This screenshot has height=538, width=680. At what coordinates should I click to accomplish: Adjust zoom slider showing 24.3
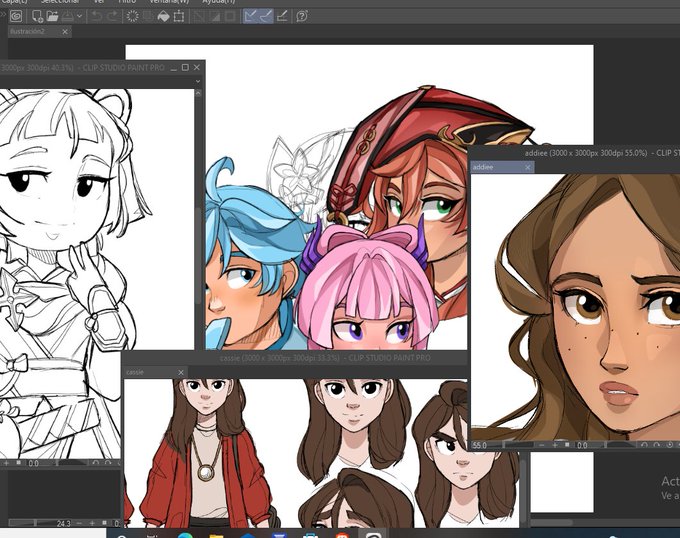(33, 523)
